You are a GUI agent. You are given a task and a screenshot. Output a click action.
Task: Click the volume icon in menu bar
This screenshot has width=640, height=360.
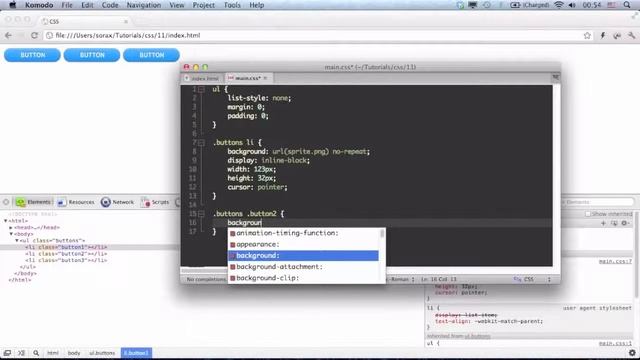[572, 5]
